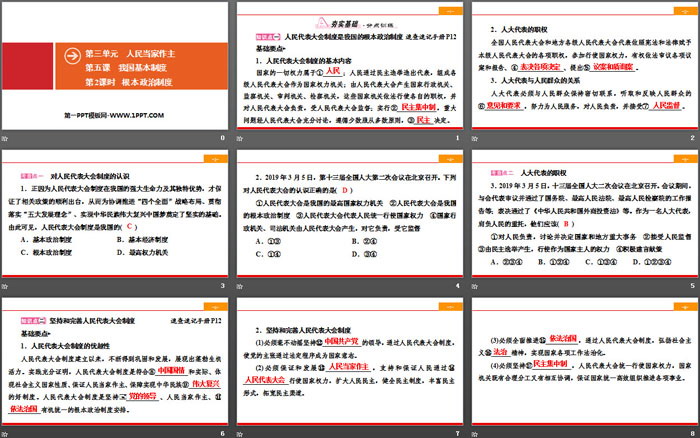The image size is (700, 438).
Task: Mark slide 2 with its star icon
Action: 475,138
